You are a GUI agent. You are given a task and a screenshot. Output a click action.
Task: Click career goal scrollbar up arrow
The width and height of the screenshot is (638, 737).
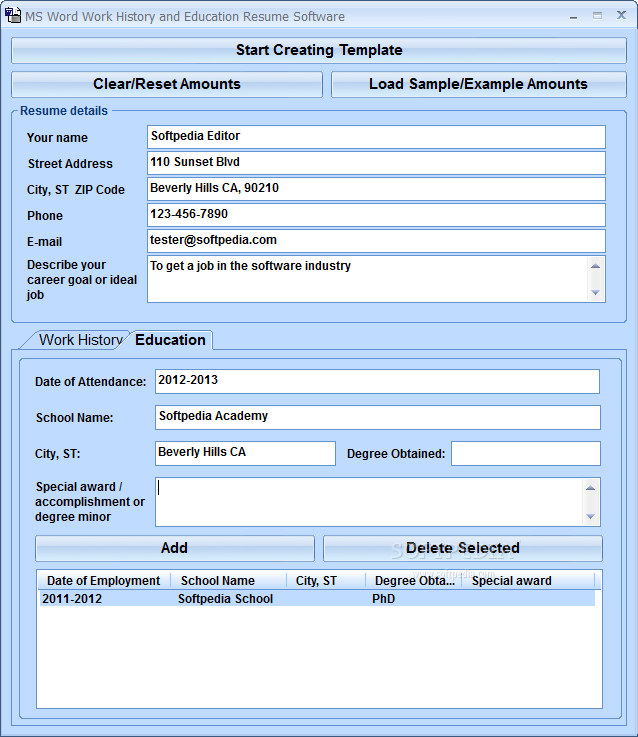pos(595,266)
